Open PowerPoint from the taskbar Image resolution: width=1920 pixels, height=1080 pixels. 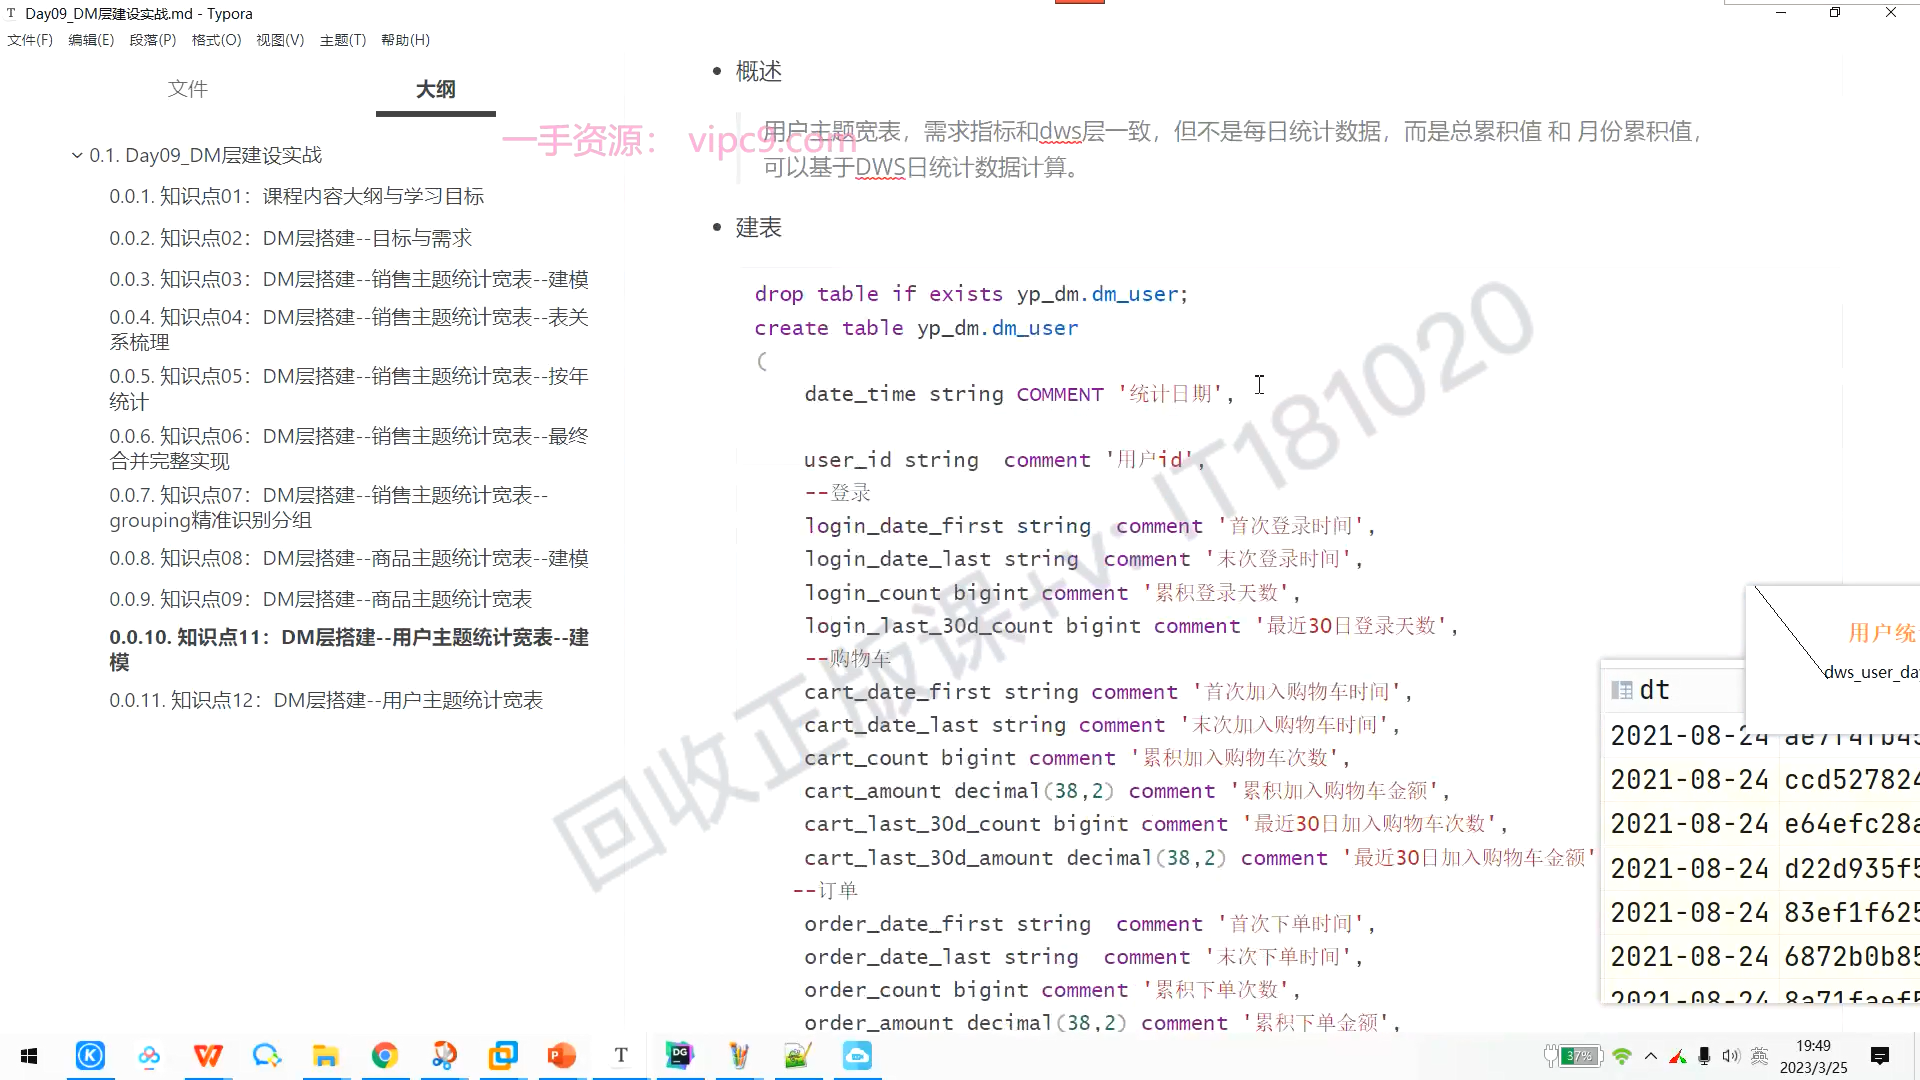point(562,1056)
